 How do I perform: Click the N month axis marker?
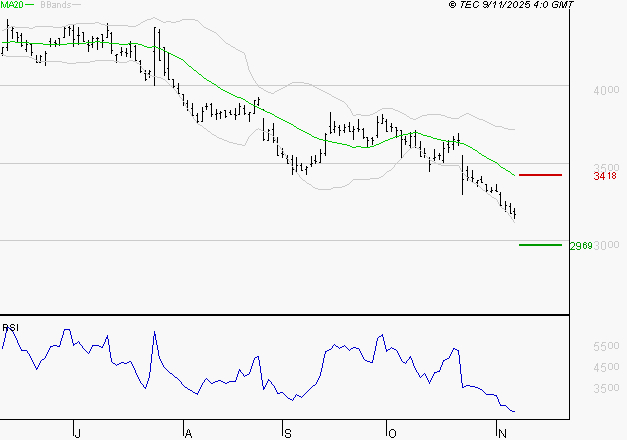tap(502, 433)
